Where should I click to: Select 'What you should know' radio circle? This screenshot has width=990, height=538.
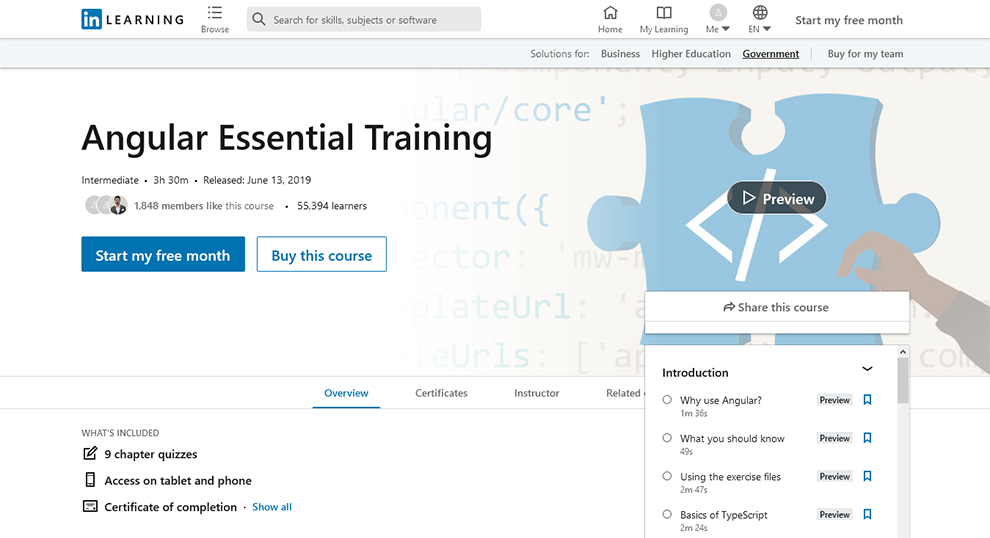(x=667, y=438)
